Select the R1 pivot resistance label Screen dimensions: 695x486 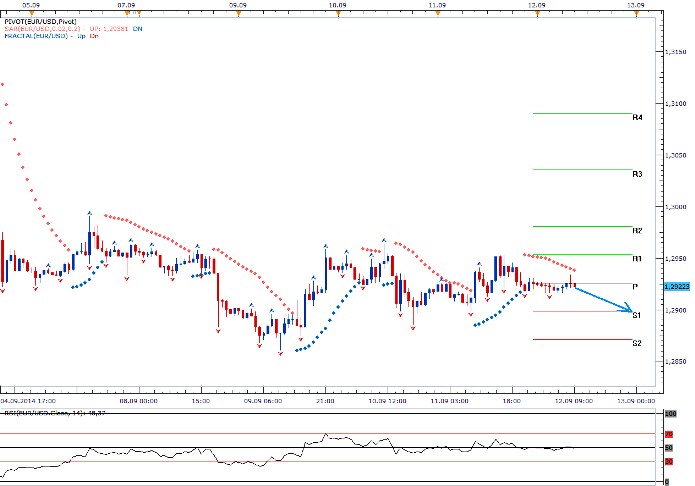pos(637,259)
